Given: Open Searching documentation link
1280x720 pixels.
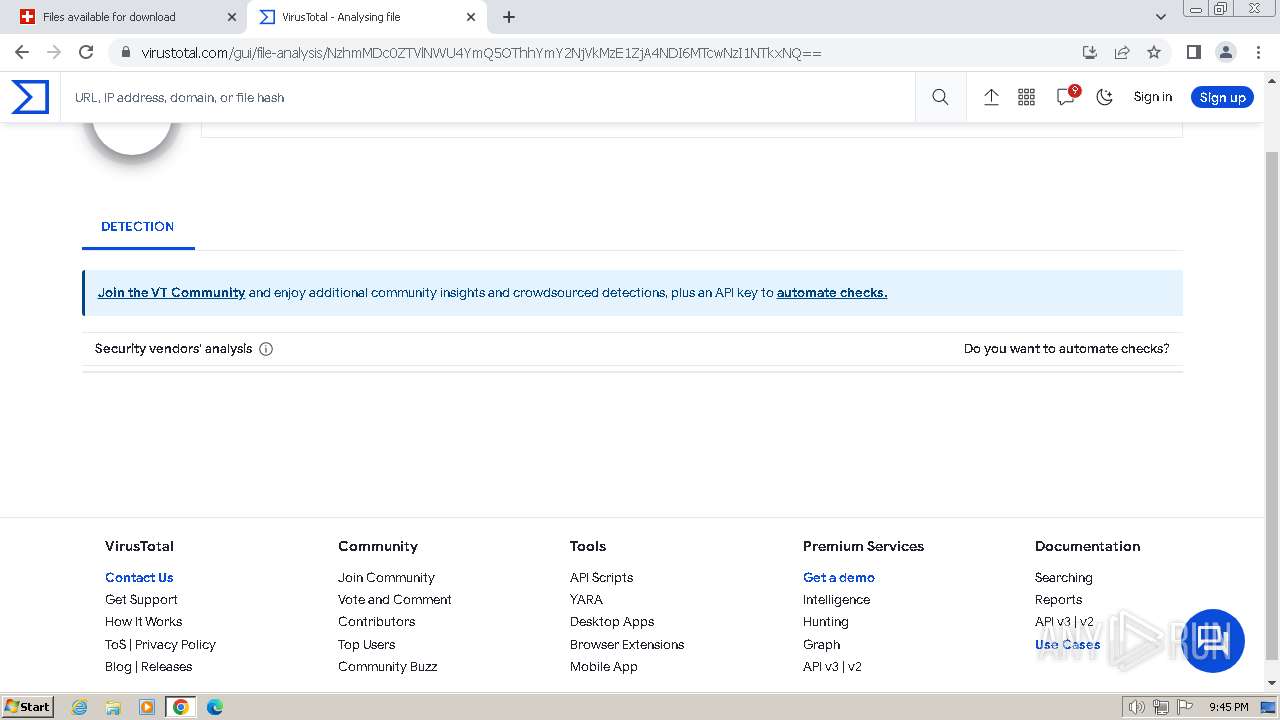Looking at the screenshot, I should click(1063, 578).
